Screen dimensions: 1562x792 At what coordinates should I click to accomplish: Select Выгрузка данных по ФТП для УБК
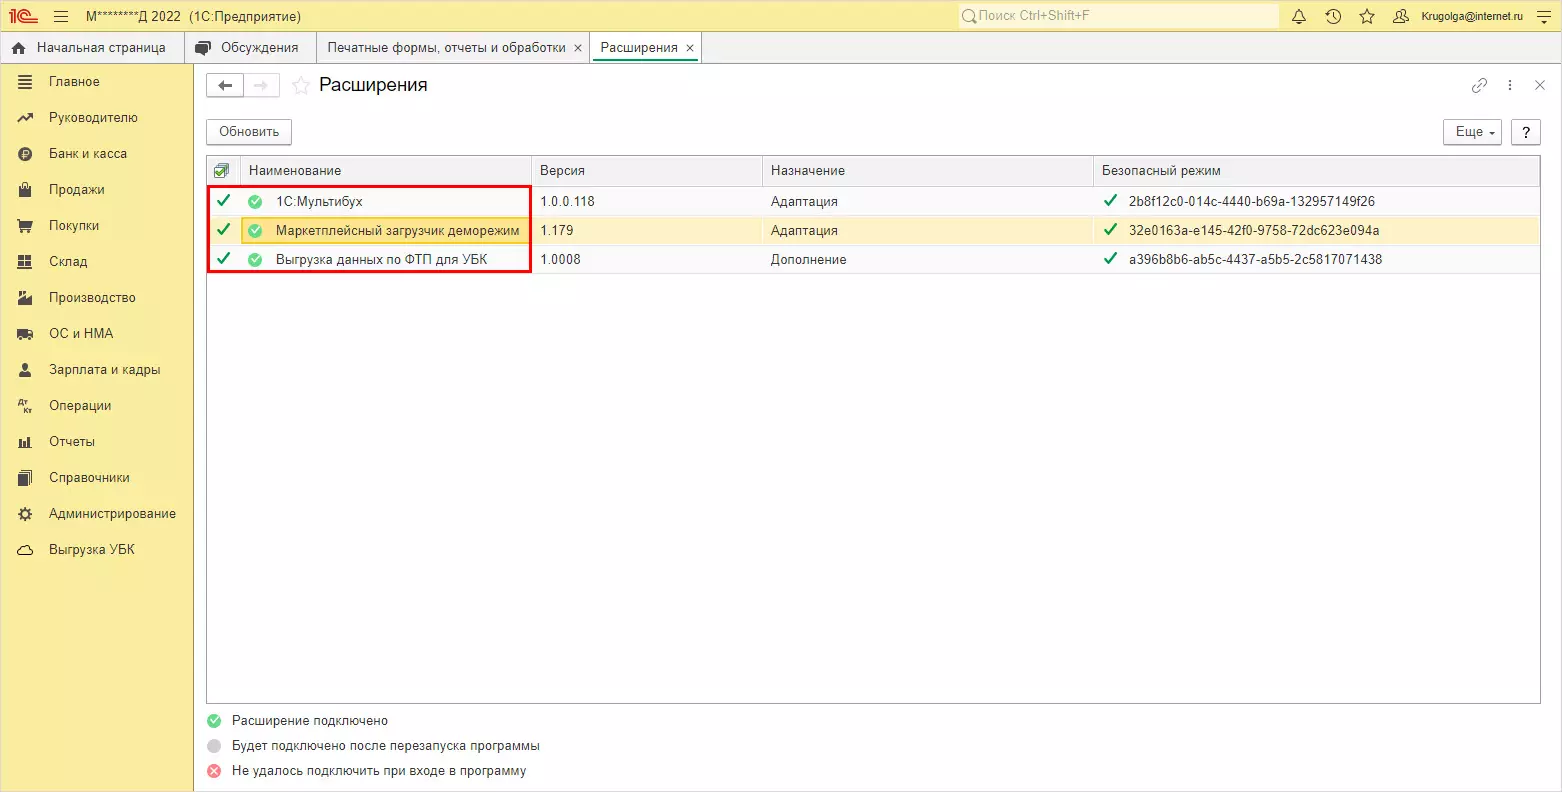pyautogui.click(x=382, y=259)
